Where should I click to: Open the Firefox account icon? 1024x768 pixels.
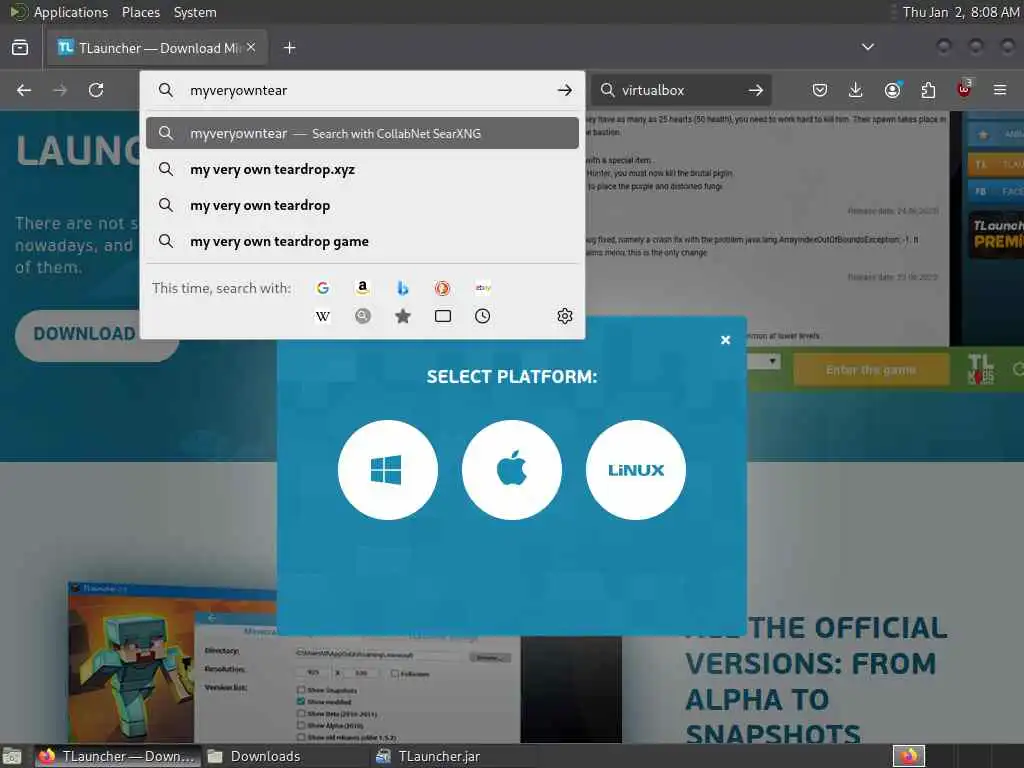[892, 90]
